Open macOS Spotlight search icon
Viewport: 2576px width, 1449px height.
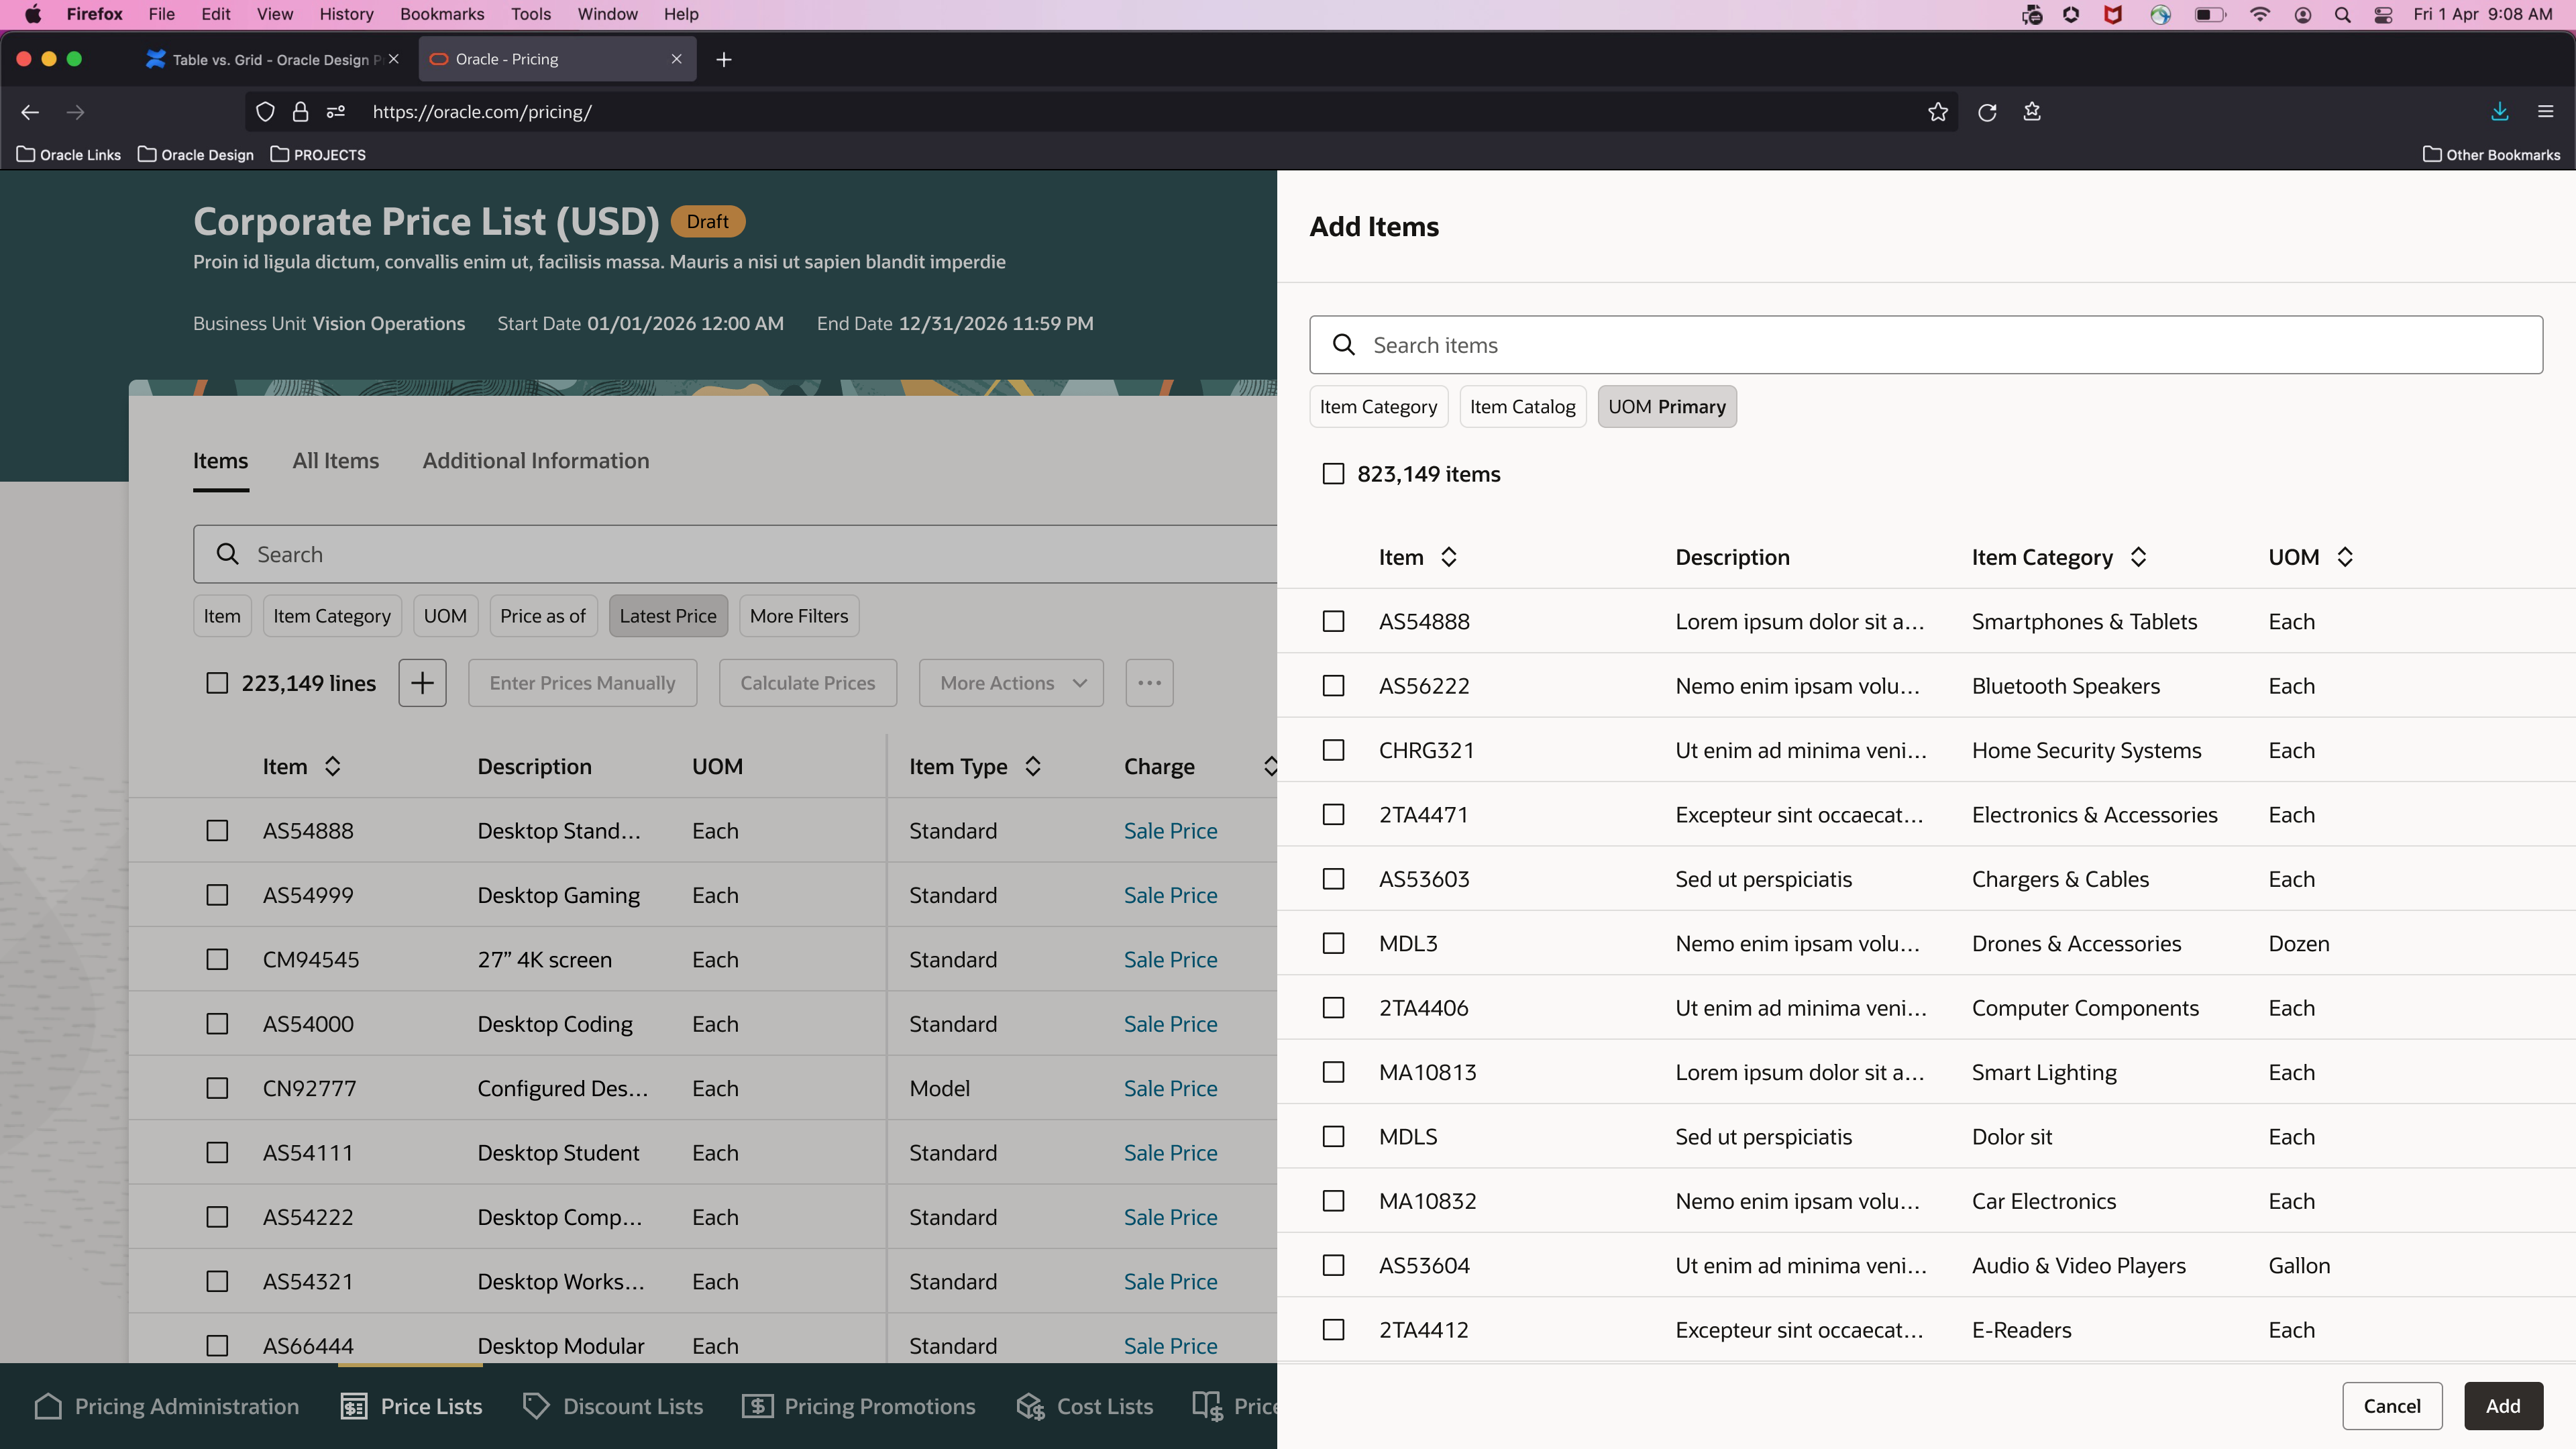tap(2343, 14)
